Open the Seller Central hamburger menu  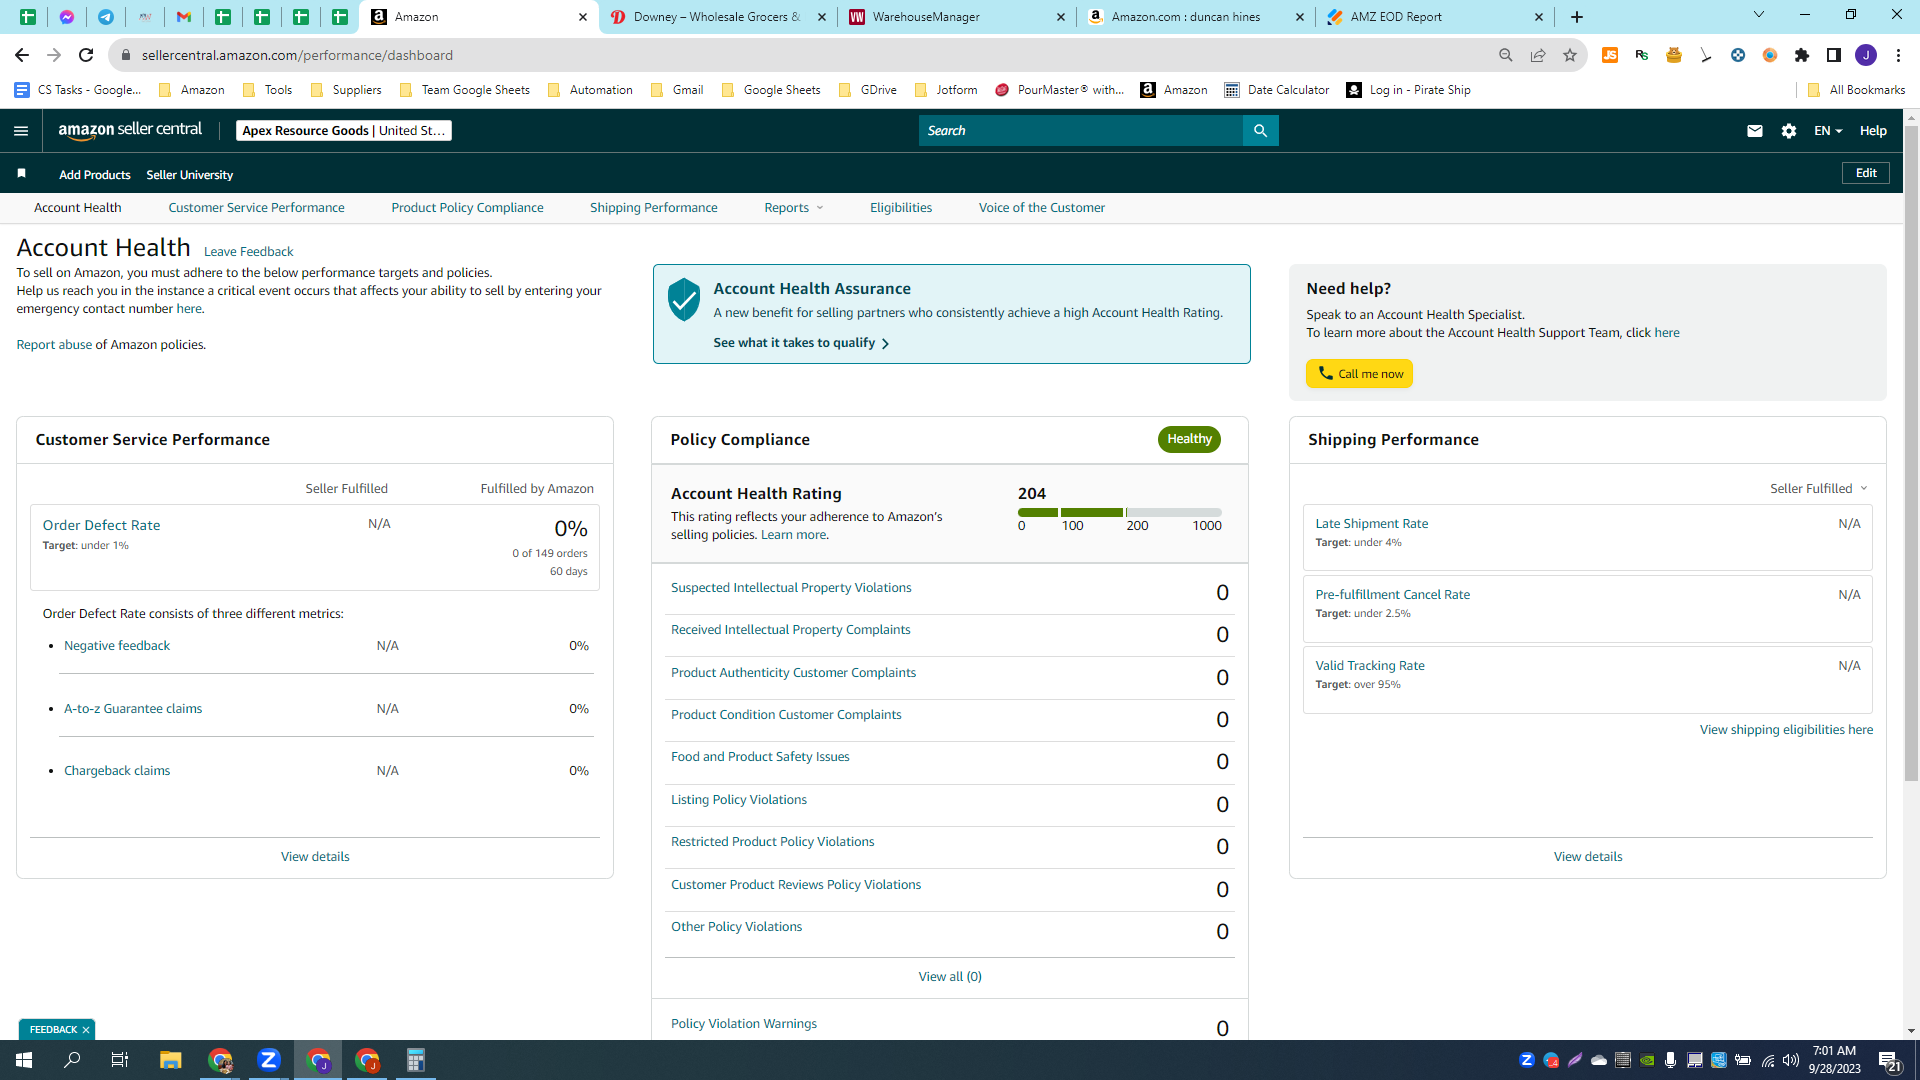21,131
